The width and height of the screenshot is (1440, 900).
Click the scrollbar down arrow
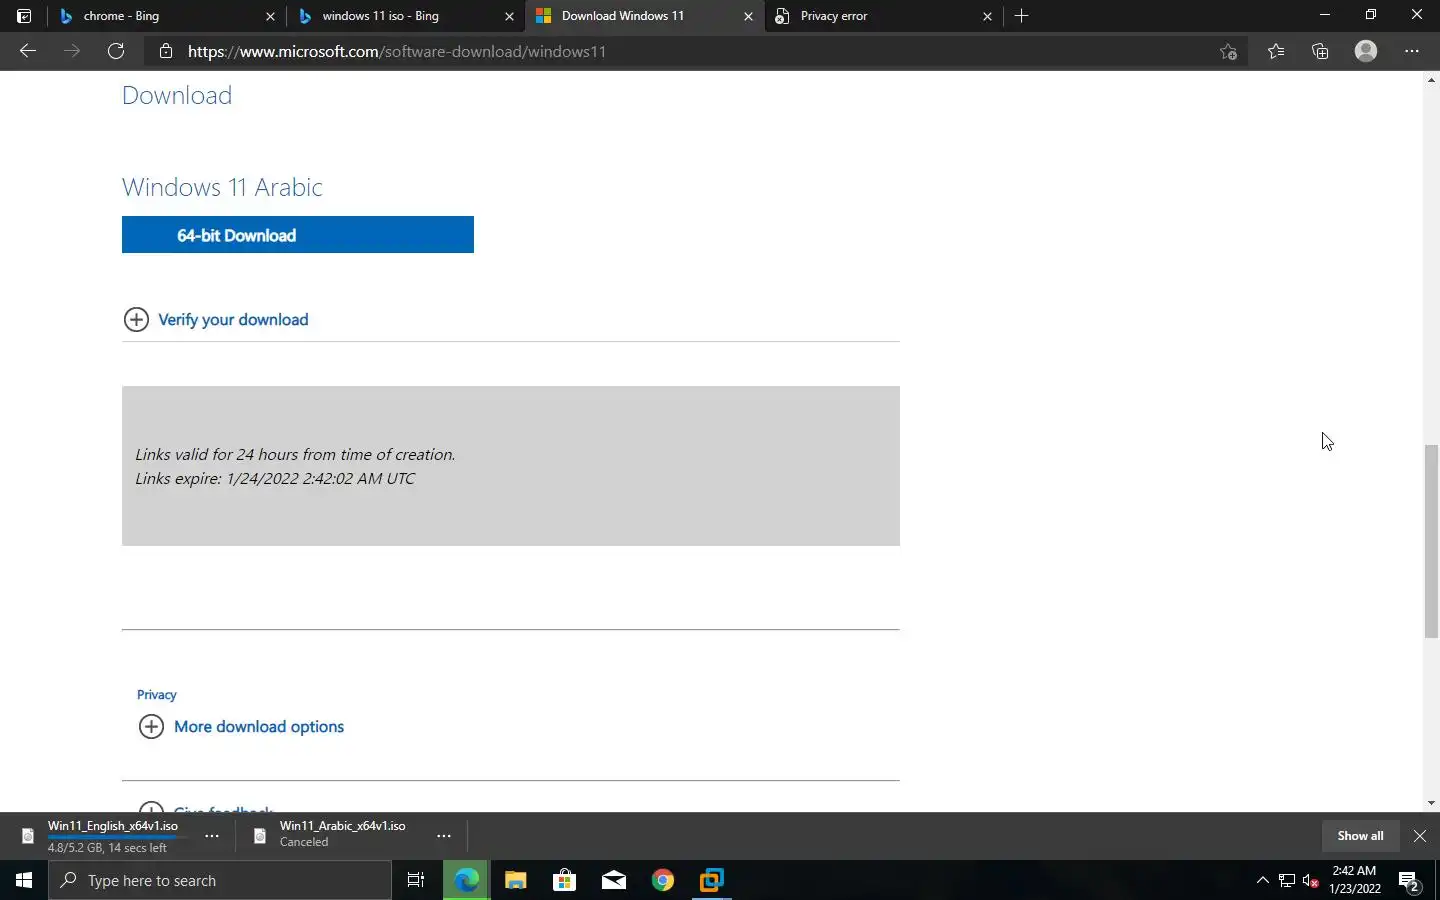1431,803
